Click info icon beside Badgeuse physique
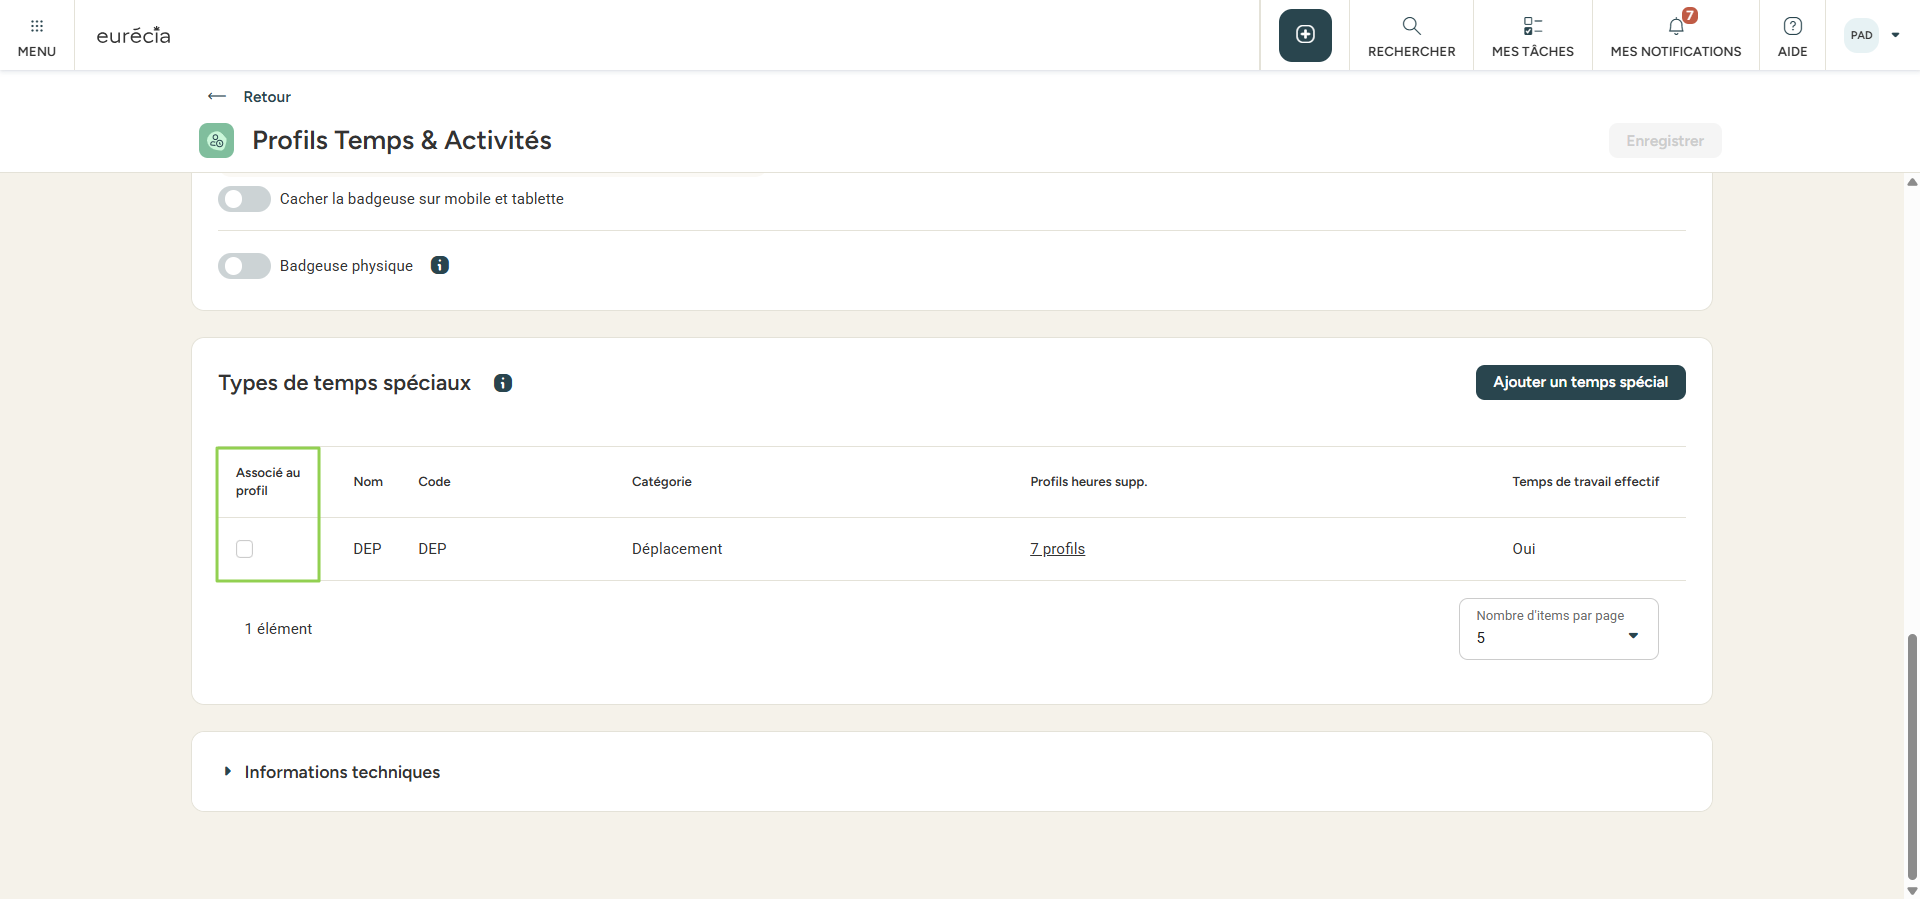Image resolution: width=1920 pixels, height=899 pixels. point(440,265)
